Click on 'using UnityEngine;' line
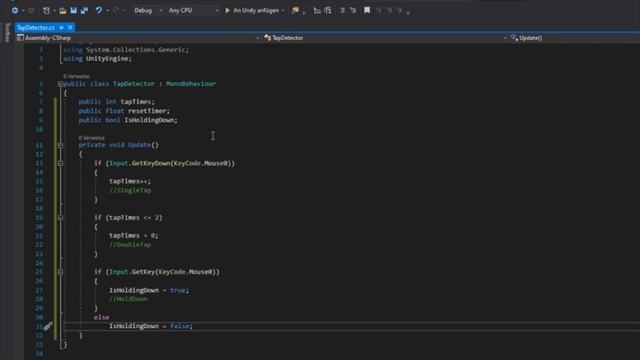The image size is (640, 360). tap(98, 59)
